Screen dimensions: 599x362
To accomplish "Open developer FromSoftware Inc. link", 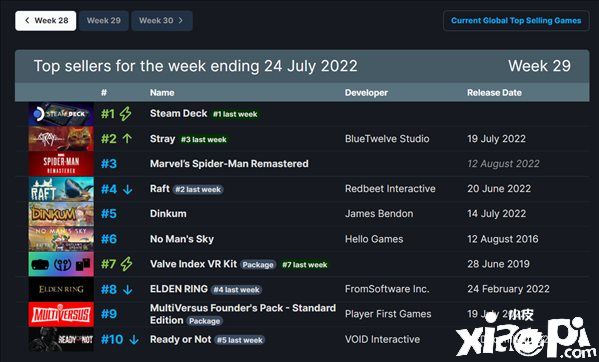I will [x=387, y=289].
